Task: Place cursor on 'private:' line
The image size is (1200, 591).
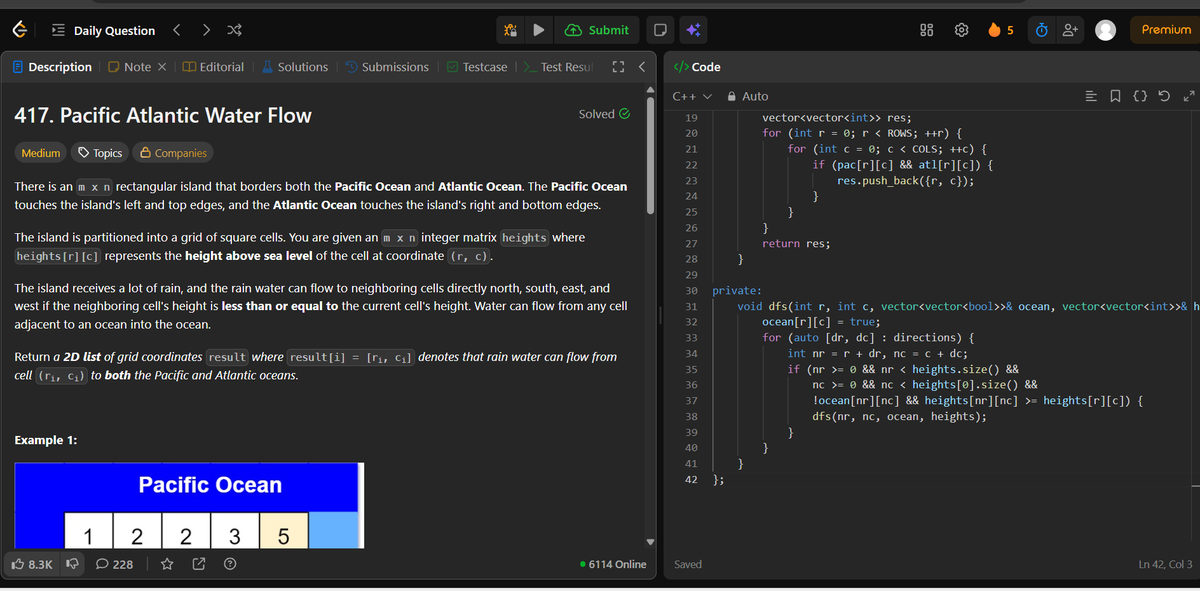Action: [x=736, y=290]
